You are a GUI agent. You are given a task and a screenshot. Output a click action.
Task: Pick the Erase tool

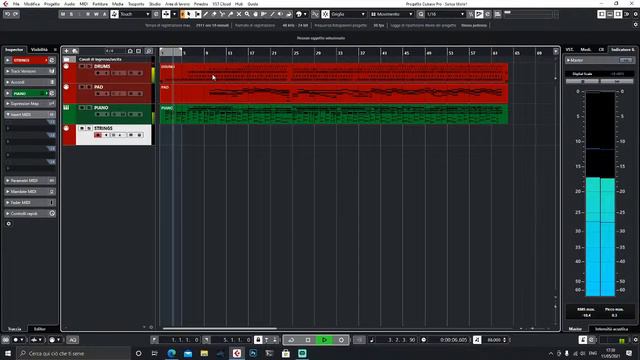[x=214, y=14]
